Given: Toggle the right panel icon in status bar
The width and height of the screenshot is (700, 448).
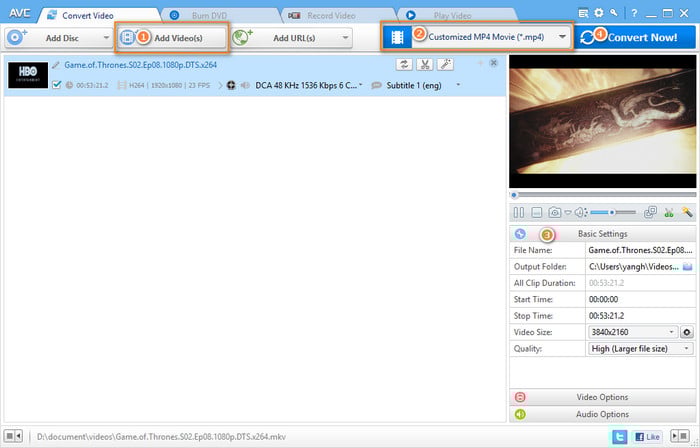Looking at the screenshot, I should pyautogui.click(x=680, y=436).
